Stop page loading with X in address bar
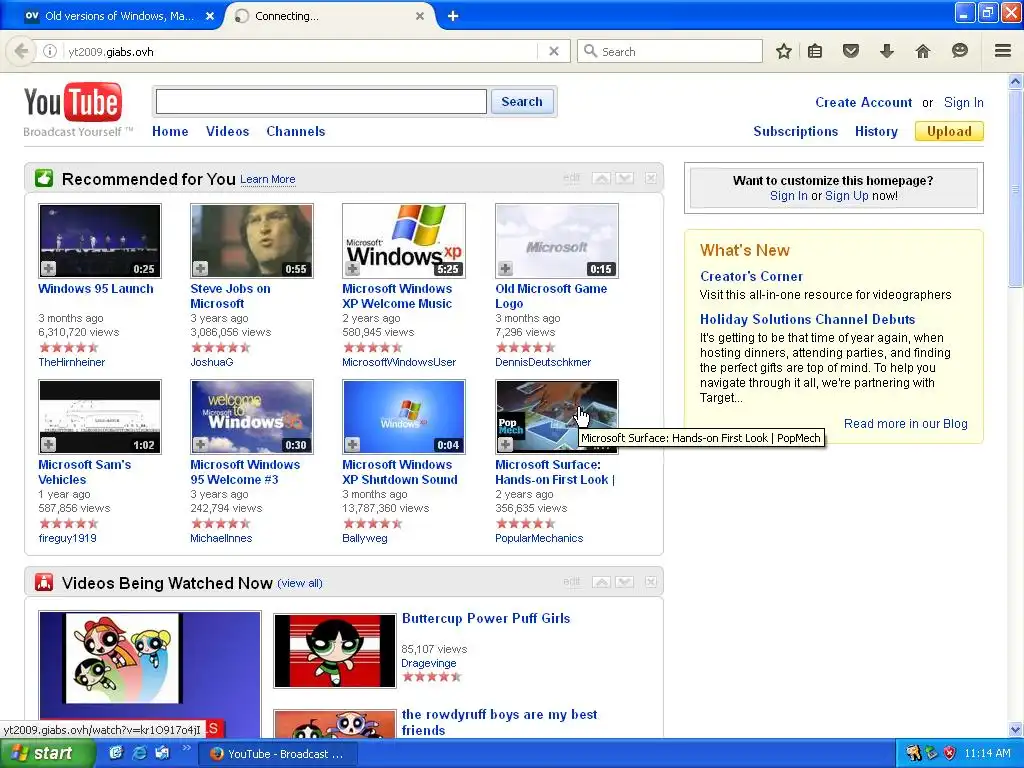Viewport: 1024px width, 768px height. (554, 51)
